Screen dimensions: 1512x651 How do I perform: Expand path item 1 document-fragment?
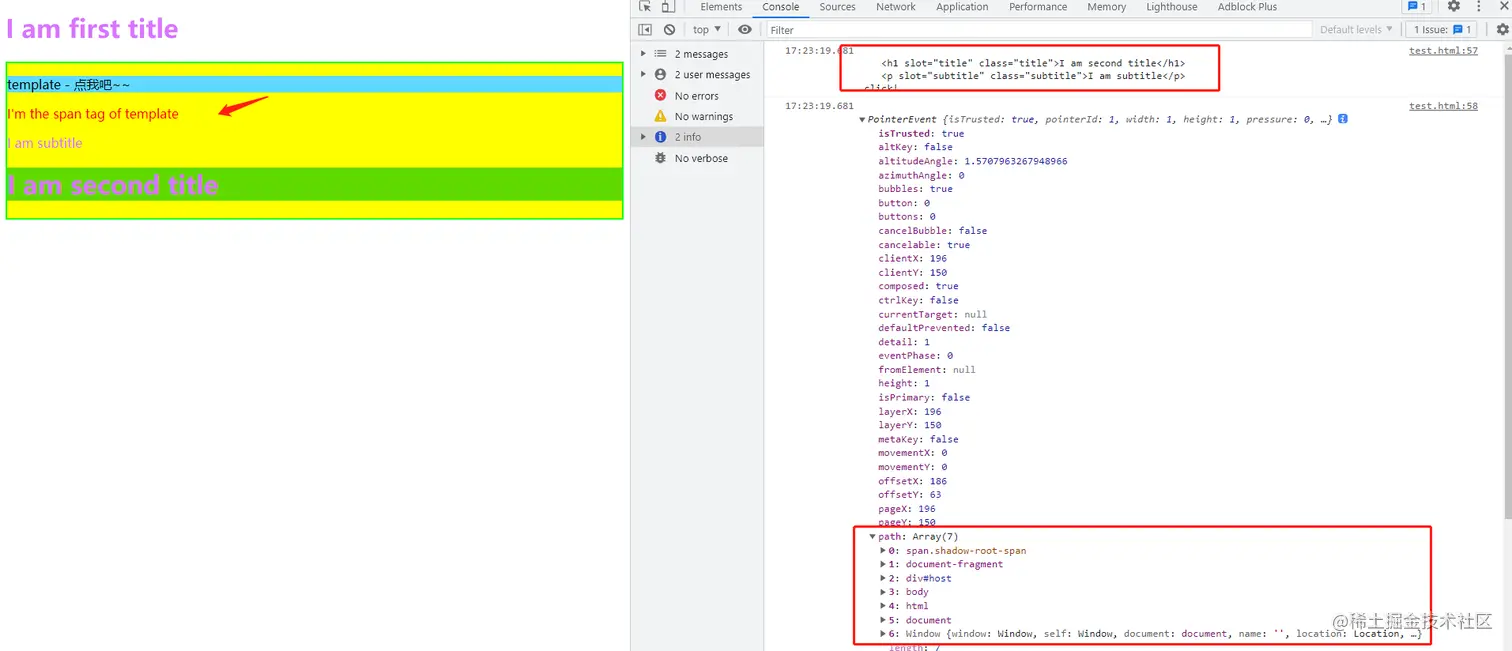coord(883,565)
